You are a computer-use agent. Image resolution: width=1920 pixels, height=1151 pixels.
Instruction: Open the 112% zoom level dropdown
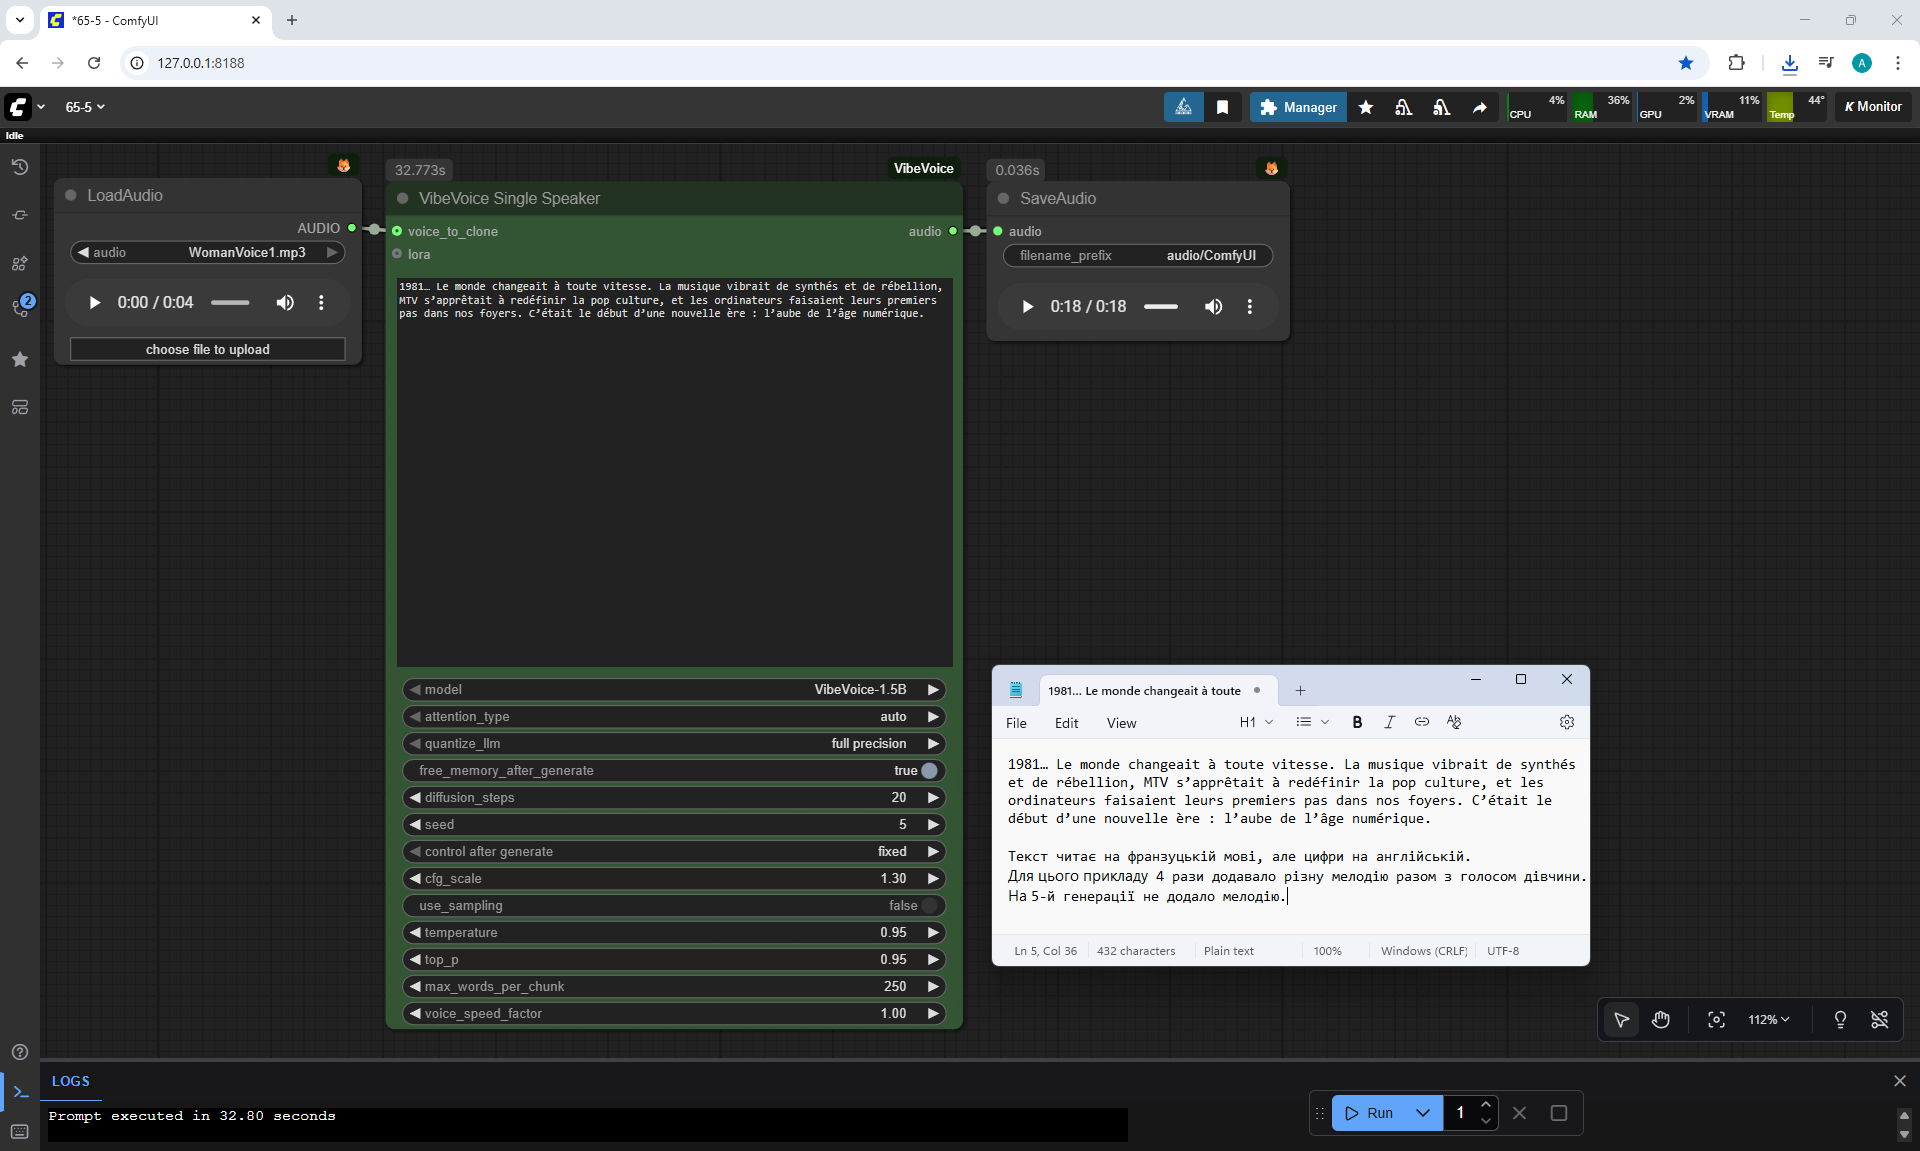click(1768, 1019)
